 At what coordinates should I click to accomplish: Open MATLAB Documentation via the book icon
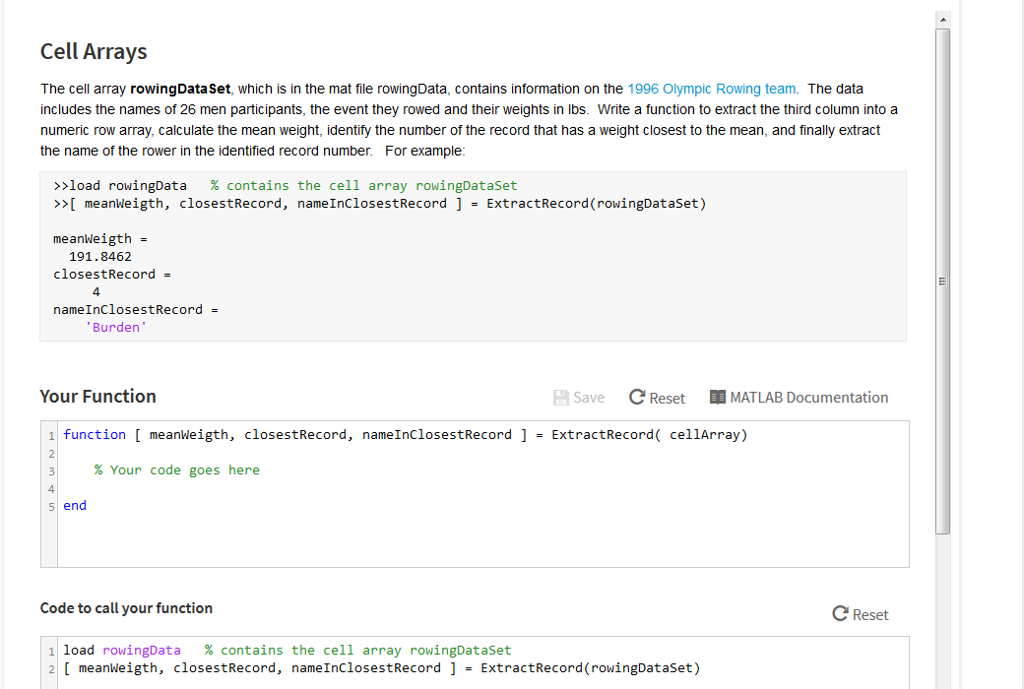click(x=717, y=397)
